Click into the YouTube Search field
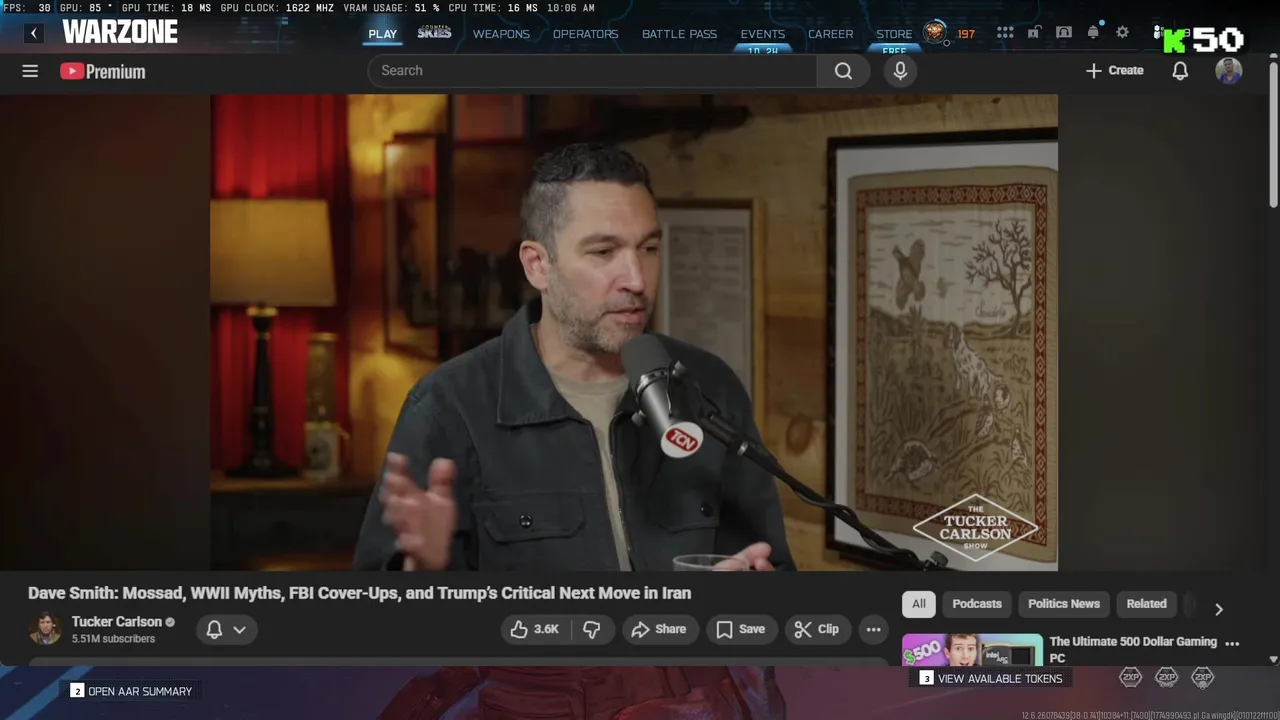The image size is (1280, 720). pyautogui.click(x=592, y=71)
